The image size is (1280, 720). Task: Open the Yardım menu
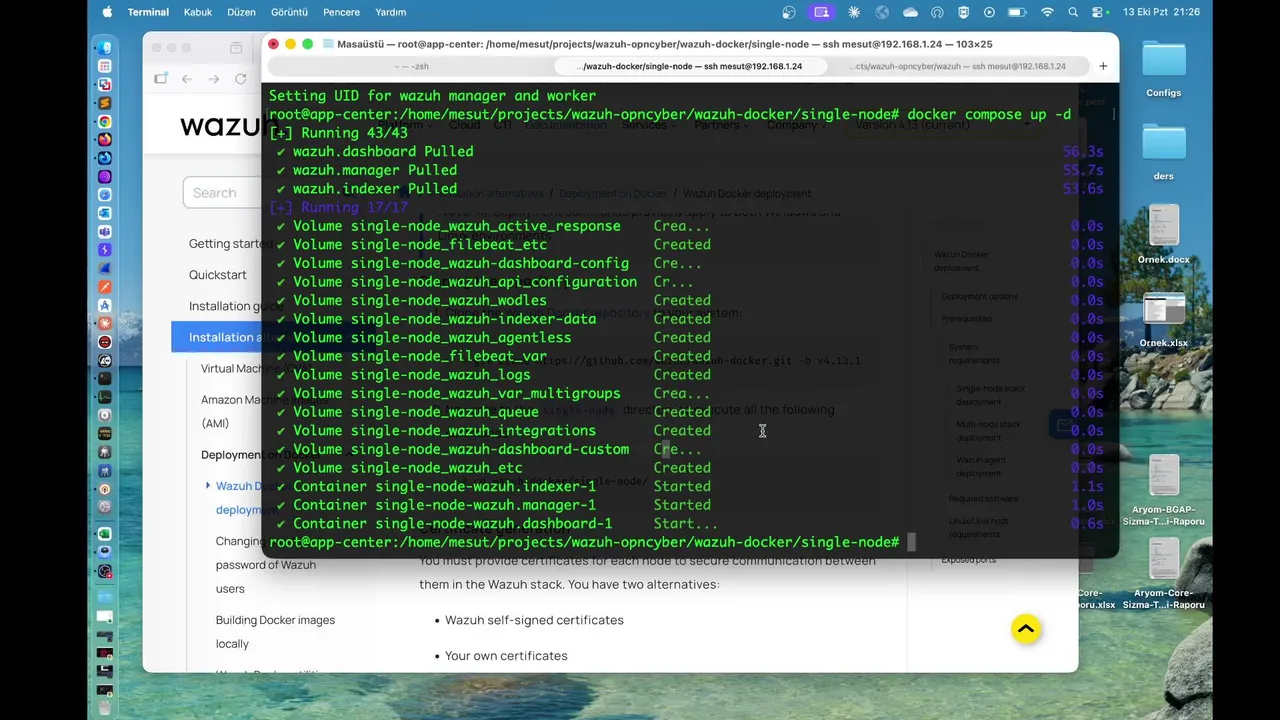pos(390,12)
